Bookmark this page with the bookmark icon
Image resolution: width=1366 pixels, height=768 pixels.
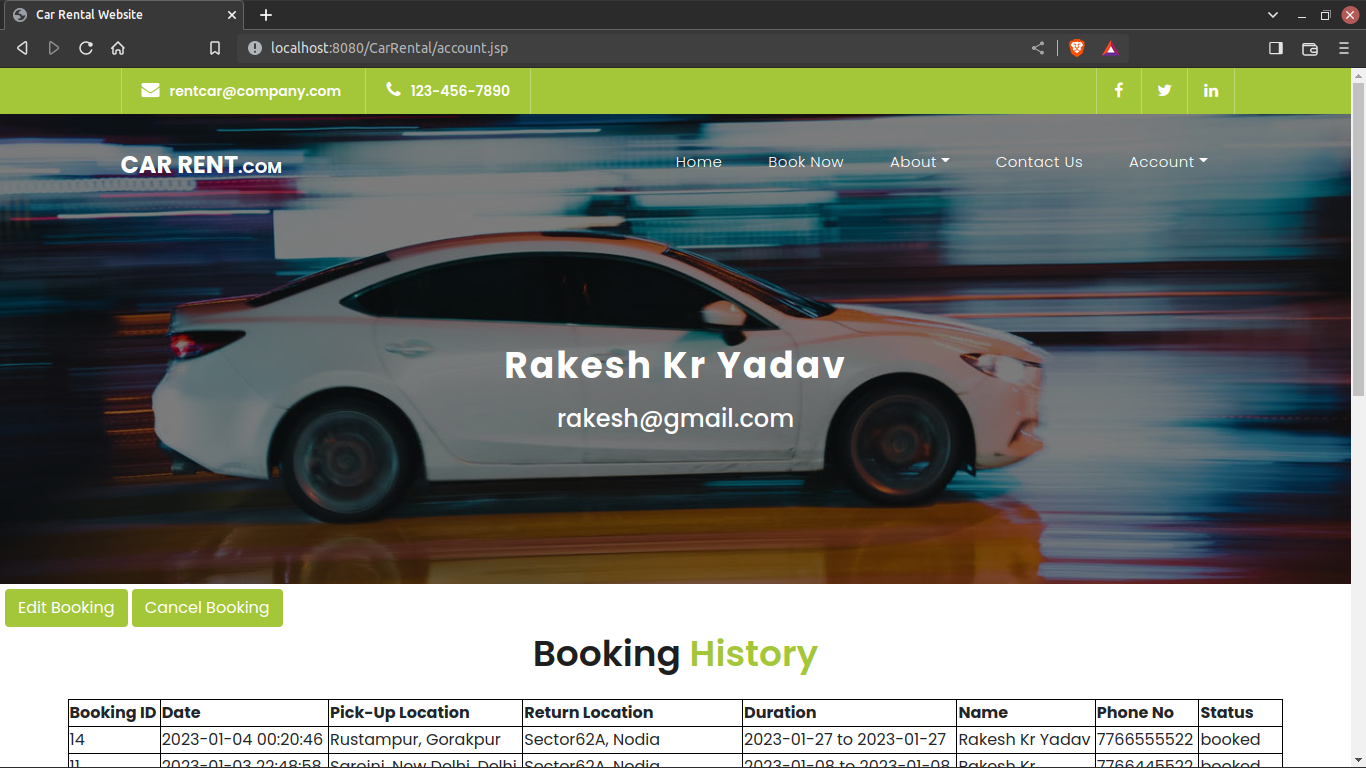coord(214,48)
